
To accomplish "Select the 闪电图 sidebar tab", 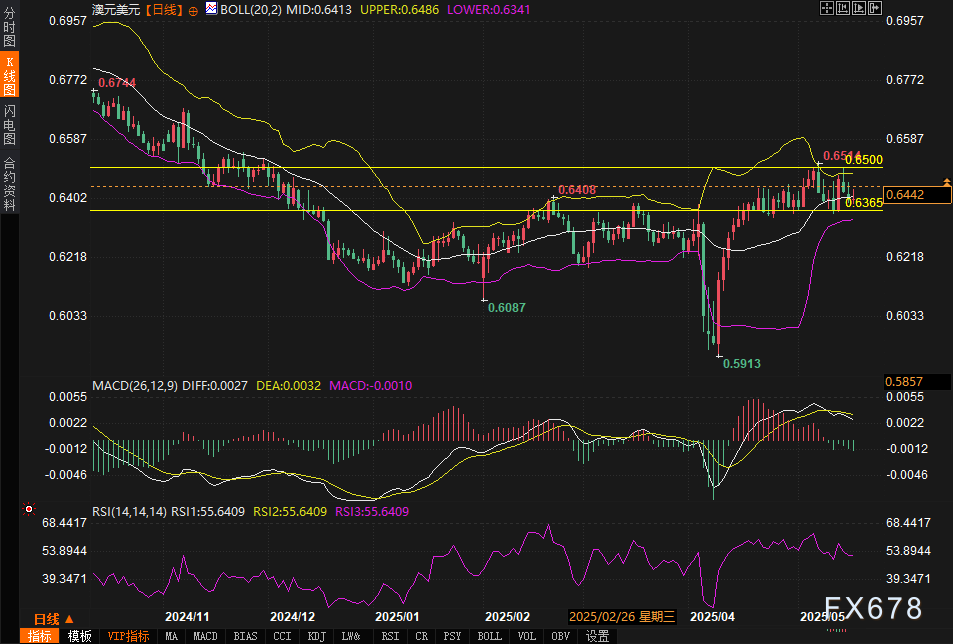I will (9, 125).
